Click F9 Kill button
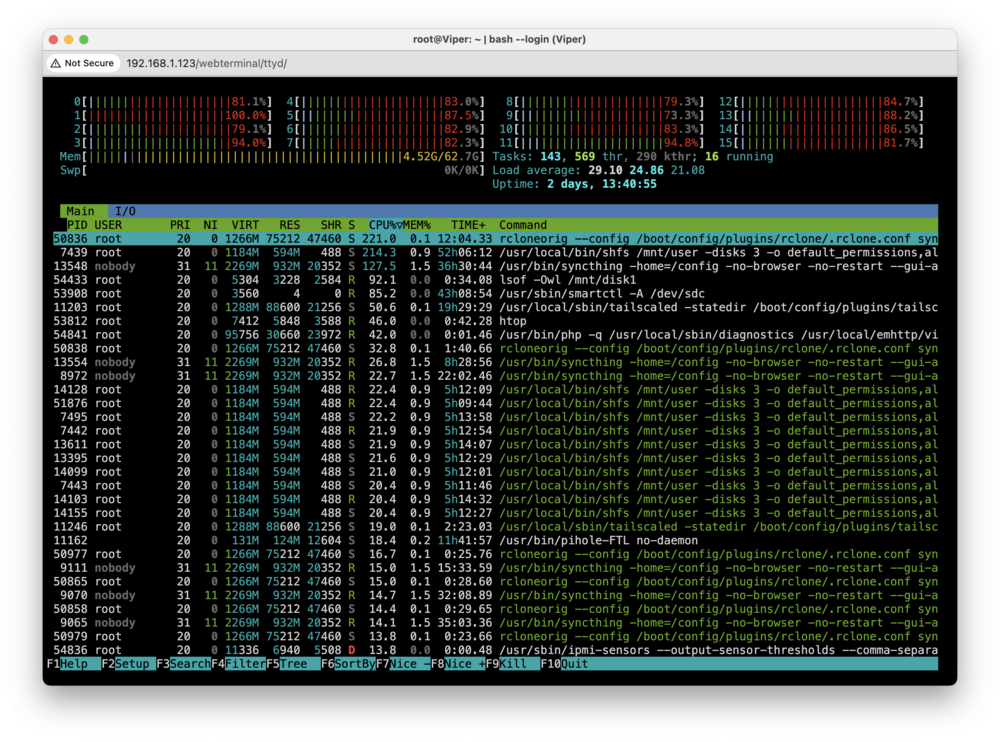 (x=513, y=664)
